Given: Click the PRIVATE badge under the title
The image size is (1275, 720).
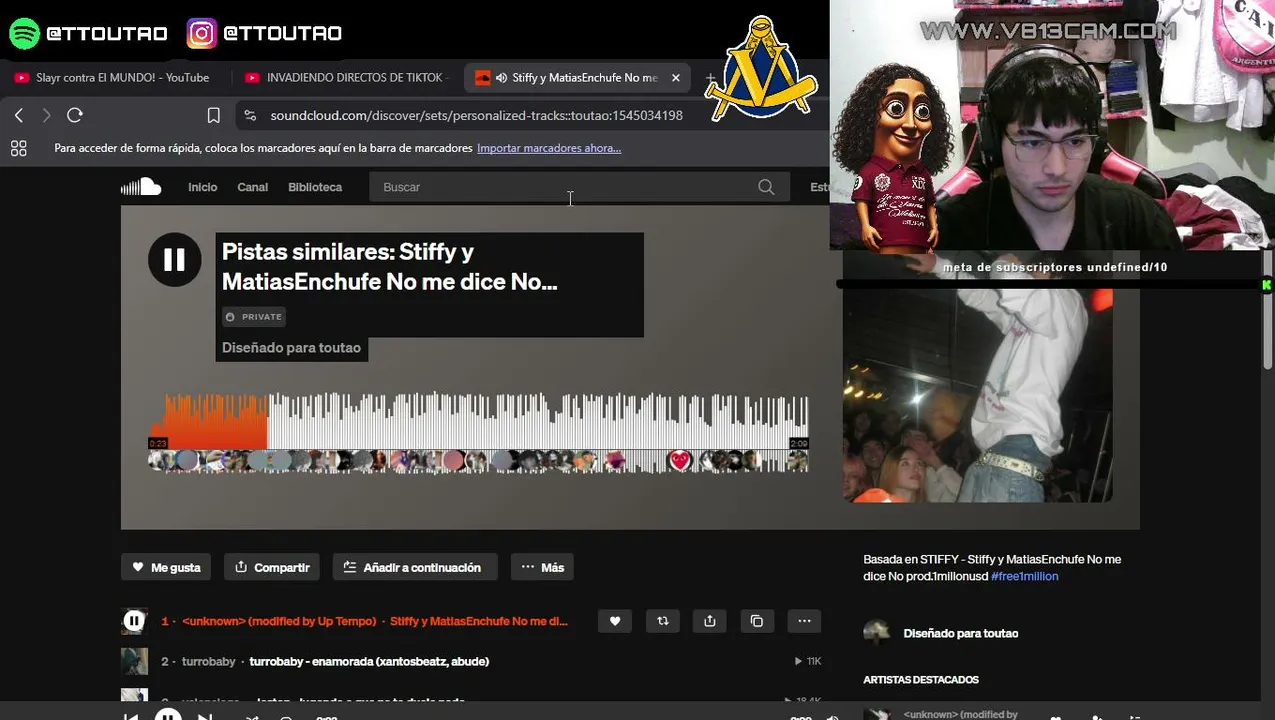Looking at the screenshot, I should click(254, 317).
